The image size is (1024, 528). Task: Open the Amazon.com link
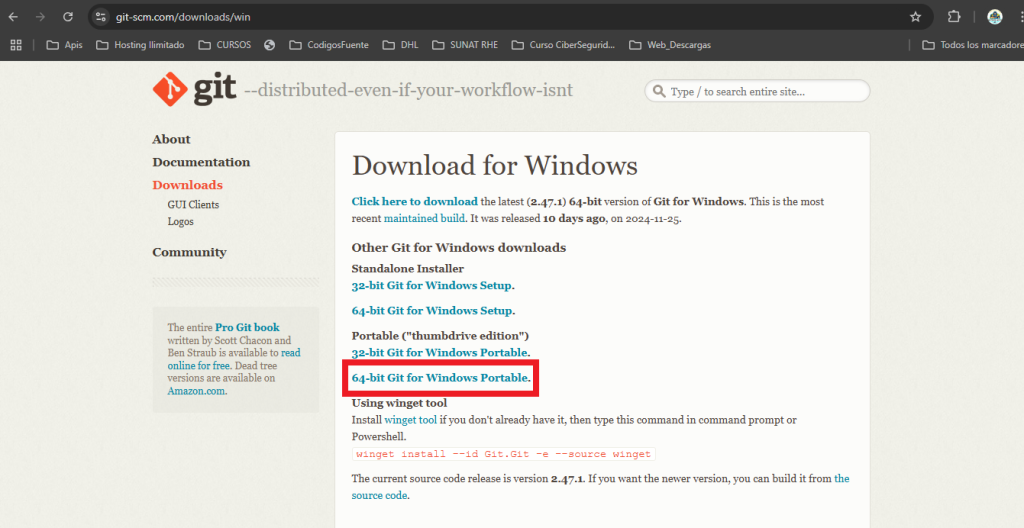197,391
